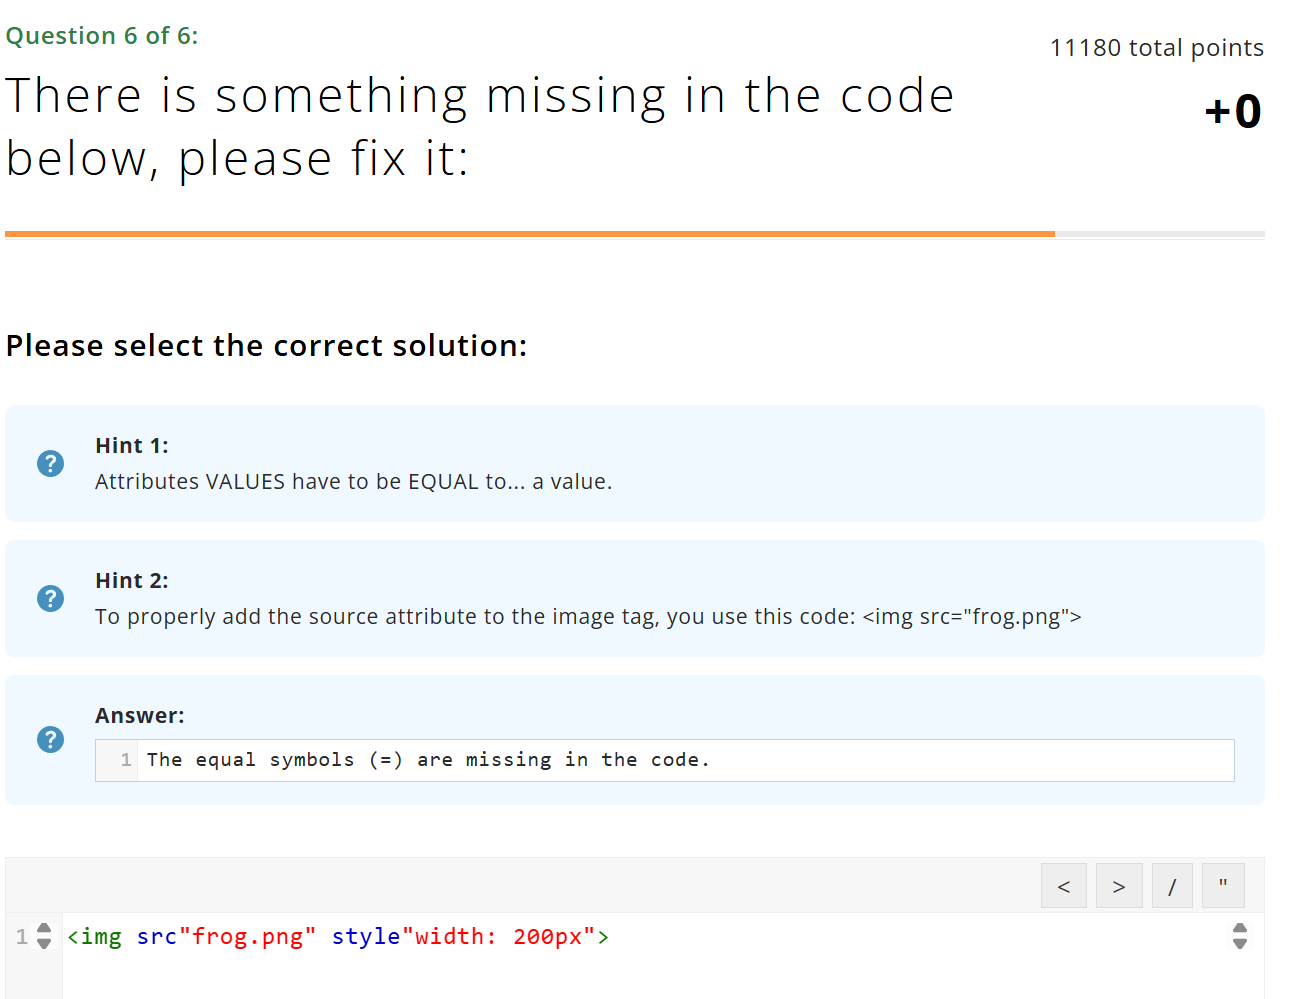
Task: Click the orange quiz progress bar
Action: coord(530,234)
